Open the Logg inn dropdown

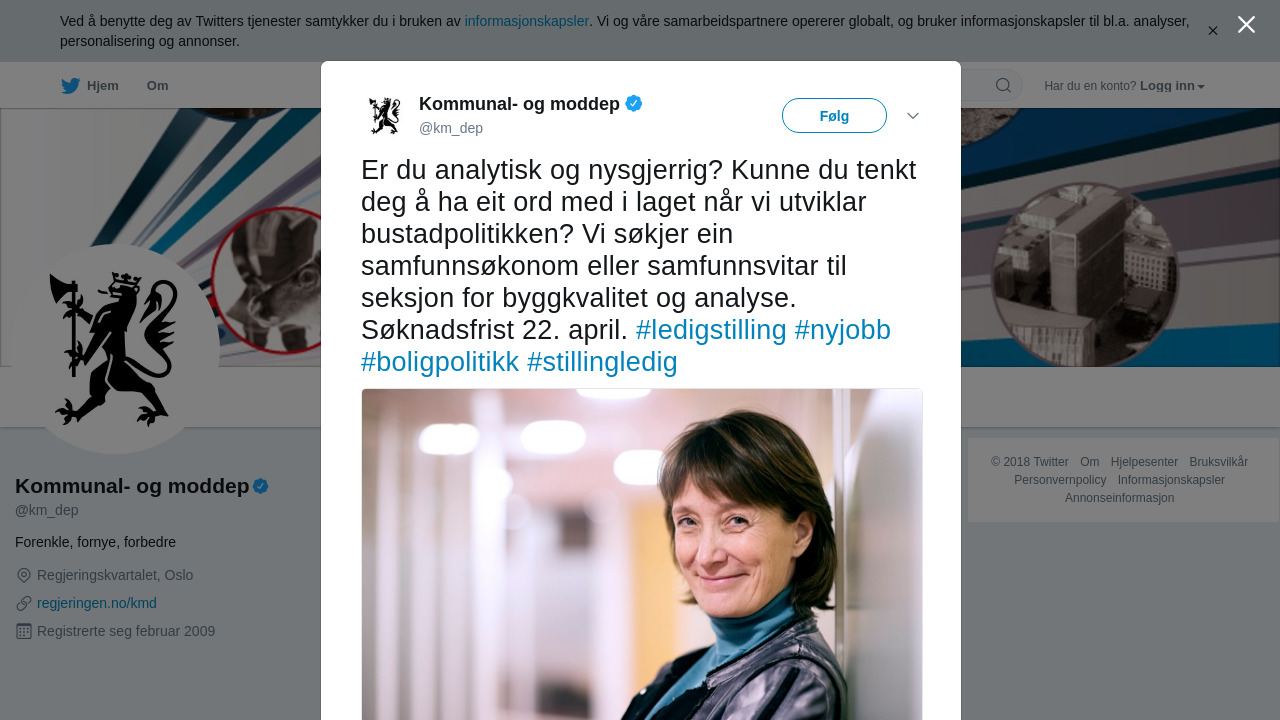(1172, 86)
